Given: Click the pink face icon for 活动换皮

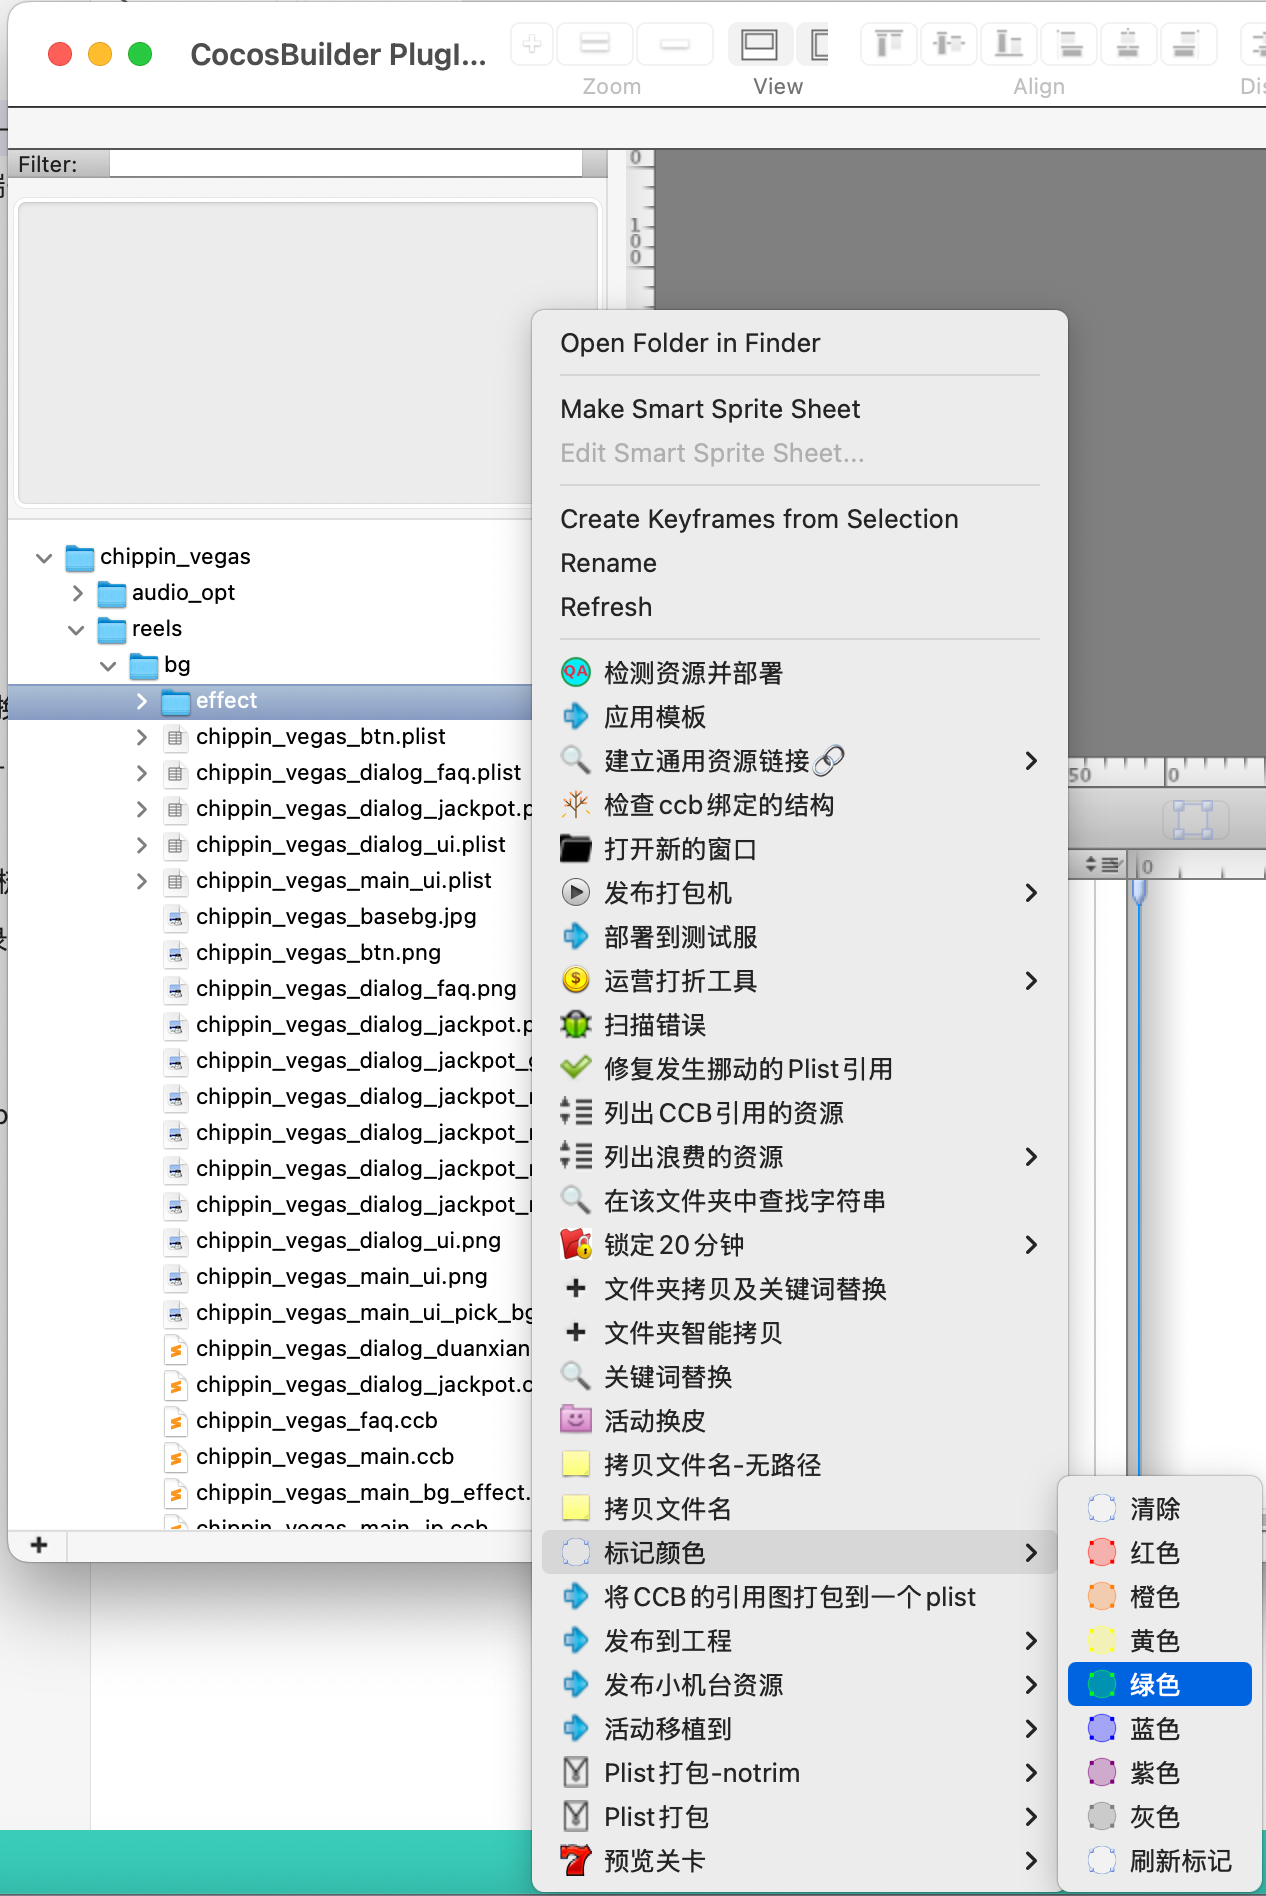Looking at the screenshot, I should click(576, 1420).
